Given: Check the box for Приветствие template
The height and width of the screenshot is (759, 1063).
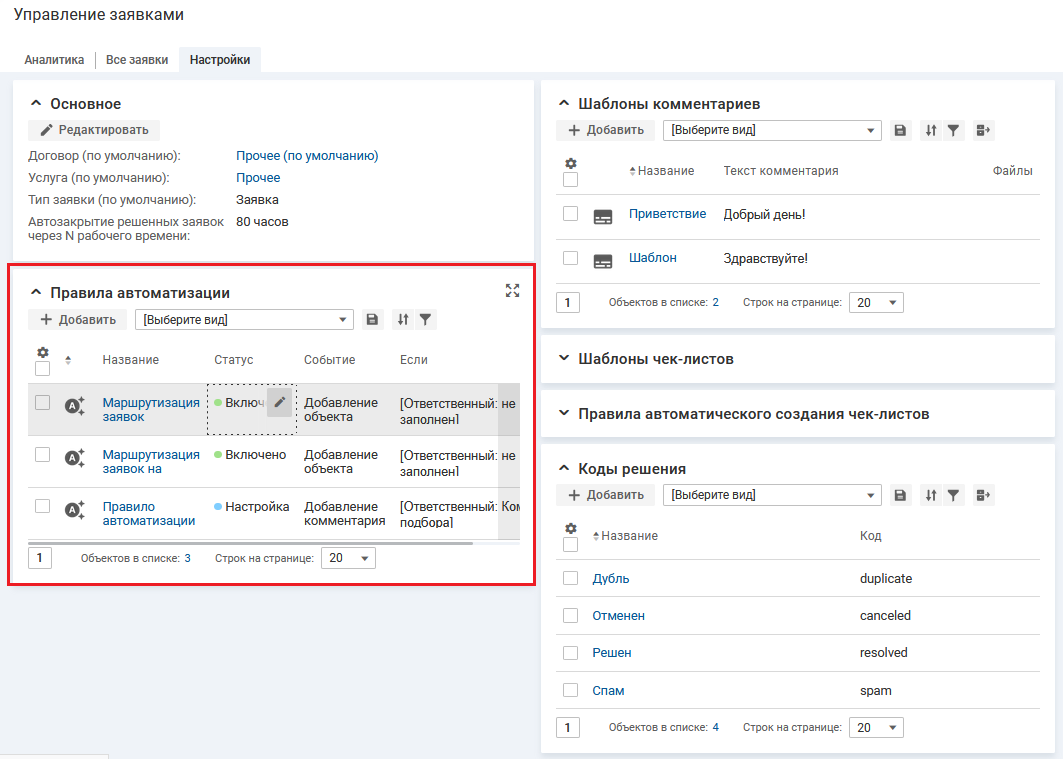Looking at the screenshot, I should (570, 214).
